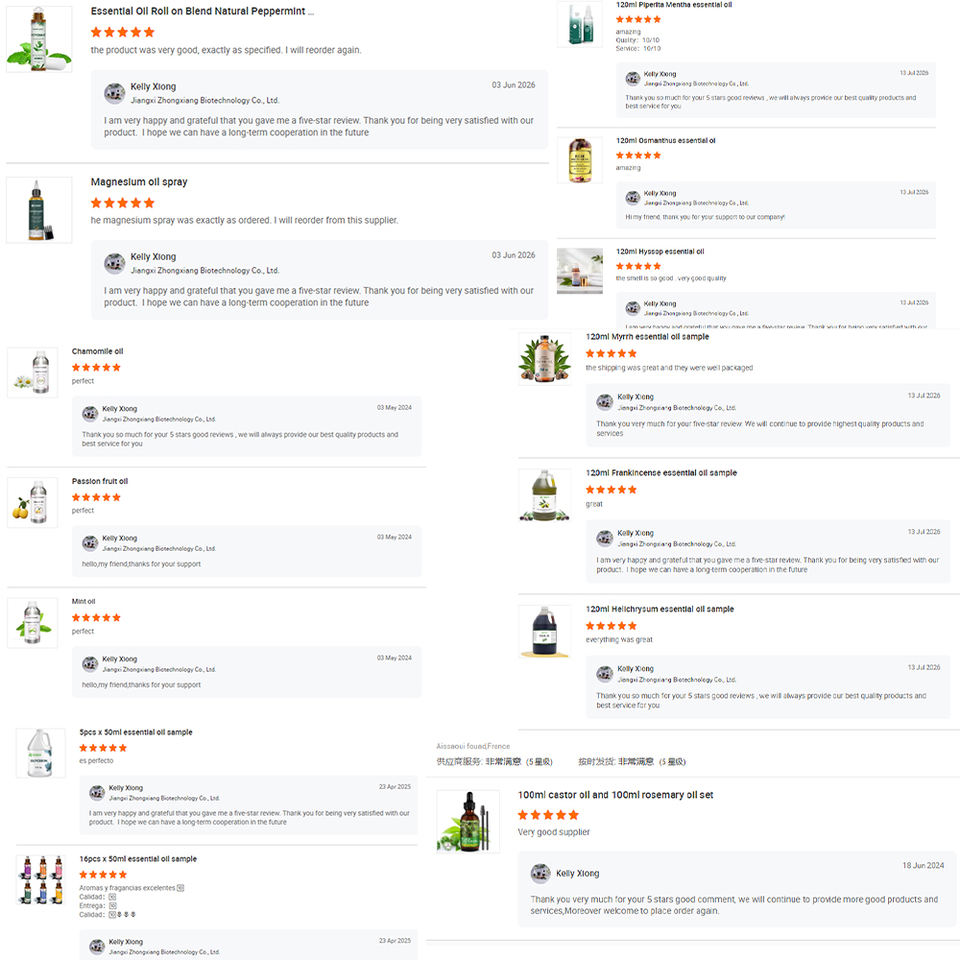This screenshot has width=960, height=960.
Task: Click the 5pcs x 50ml essential oil sample title
Action: click(136, 732)
